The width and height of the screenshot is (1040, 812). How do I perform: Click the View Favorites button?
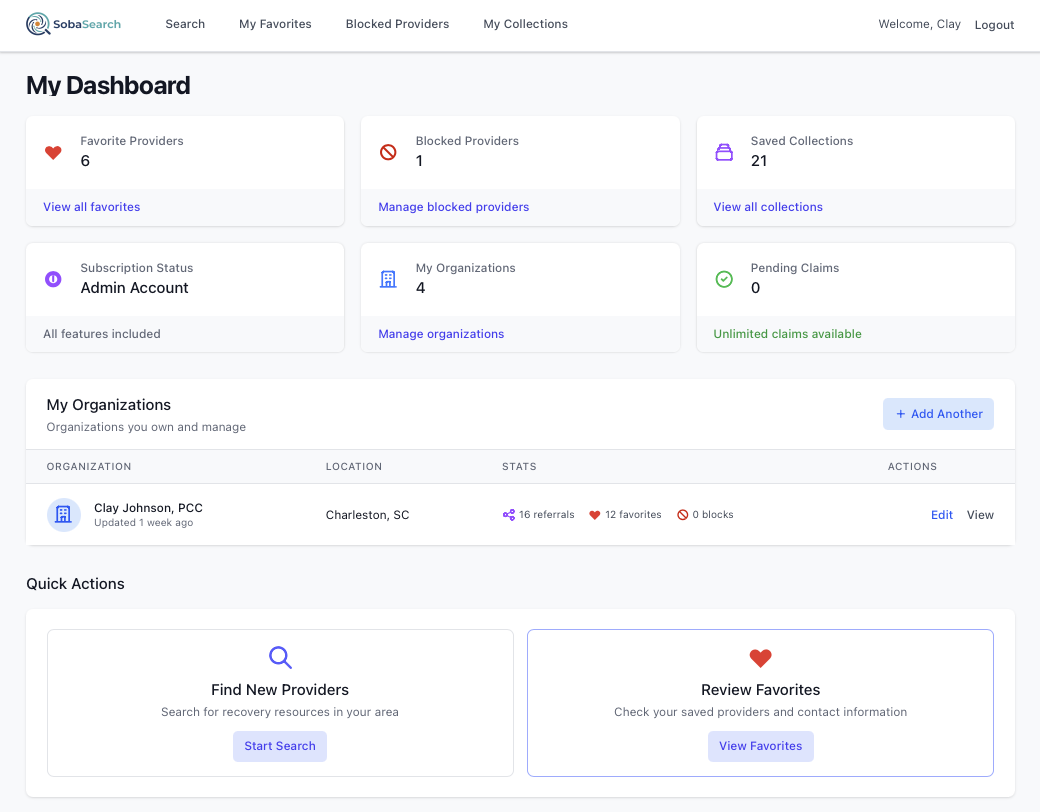tap(760, 746)
